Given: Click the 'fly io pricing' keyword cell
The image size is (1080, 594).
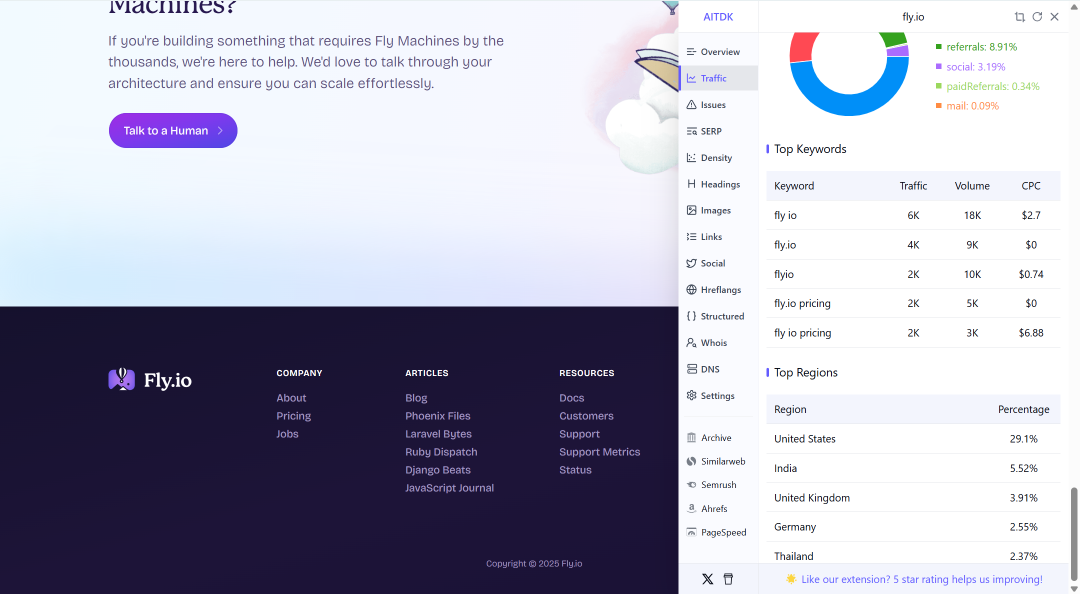Looking at the screenshot, I should pyautogui.click(x=802, y=332).
